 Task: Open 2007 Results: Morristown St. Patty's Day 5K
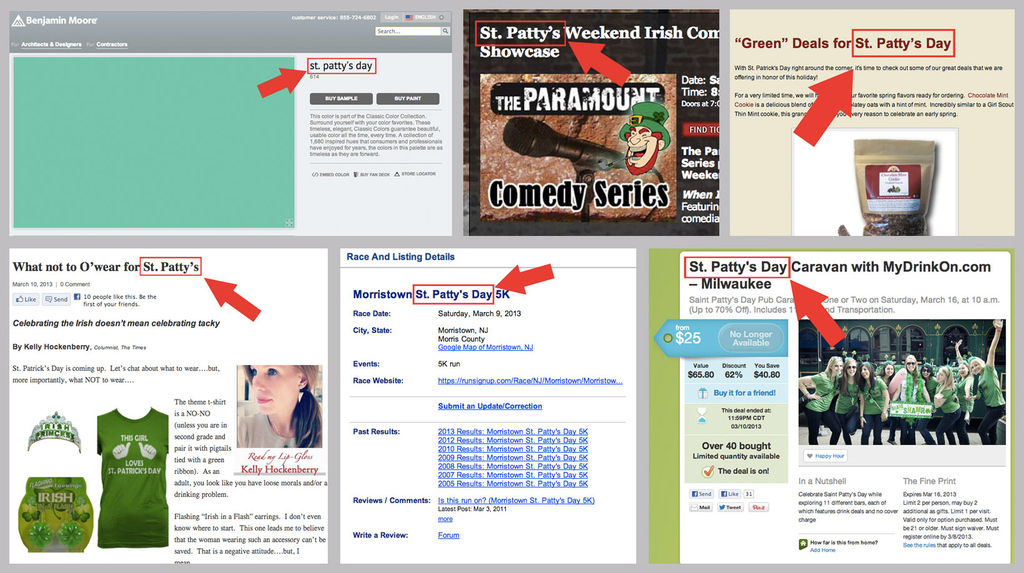(513, 475)
